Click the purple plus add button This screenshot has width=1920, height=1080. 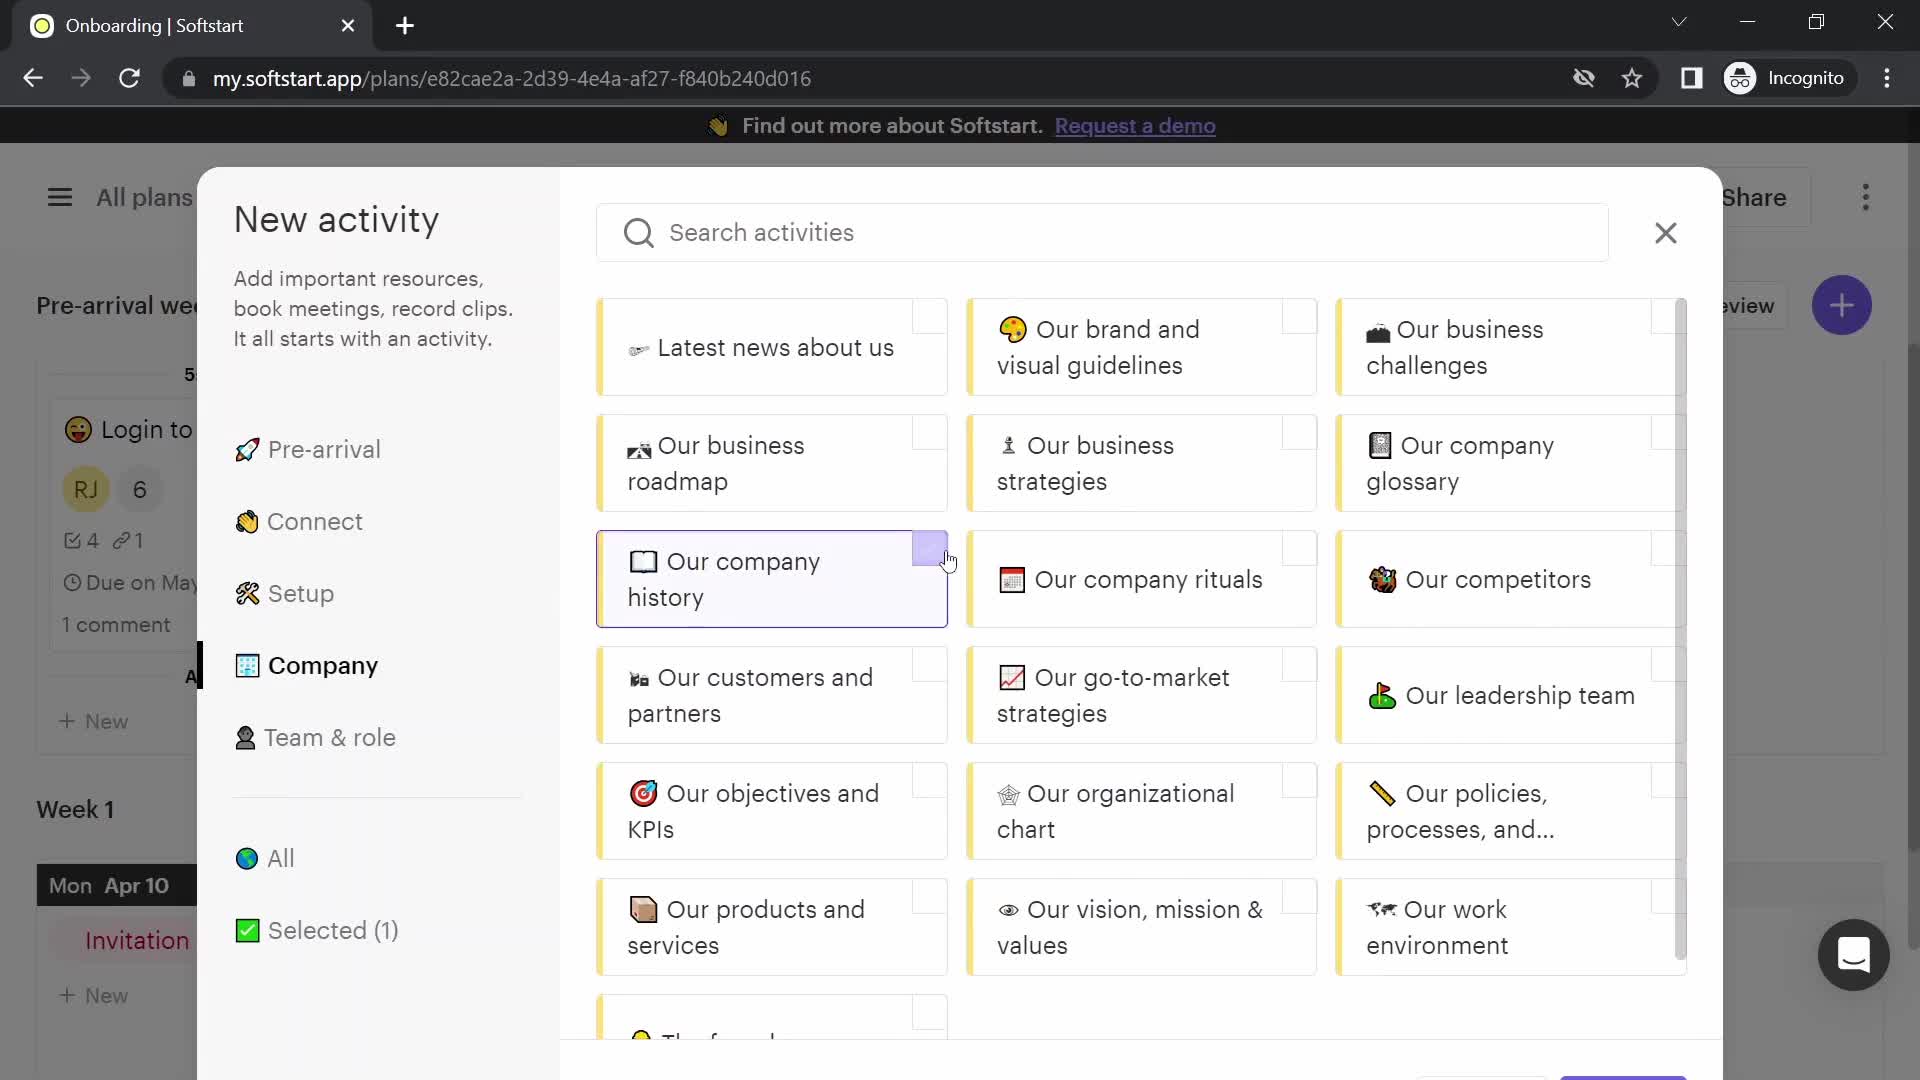tap(1841, 306)
